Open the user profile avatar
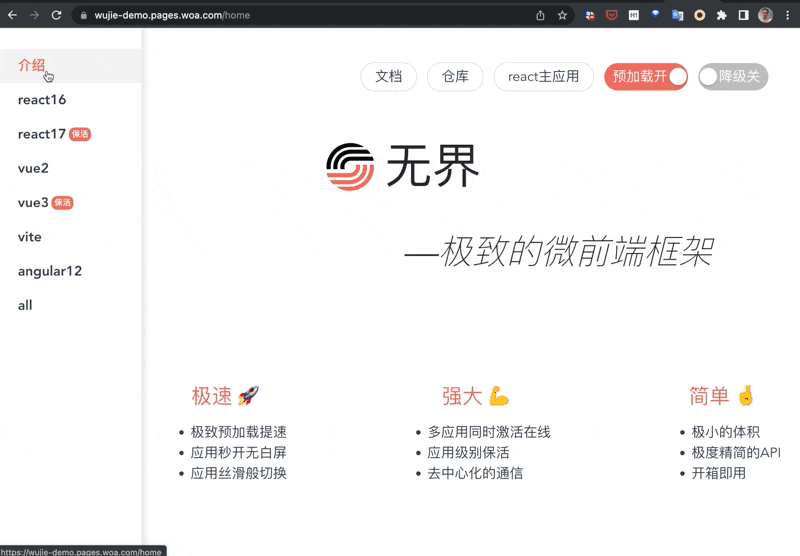 pyautogui.click(x=765, y=15)
